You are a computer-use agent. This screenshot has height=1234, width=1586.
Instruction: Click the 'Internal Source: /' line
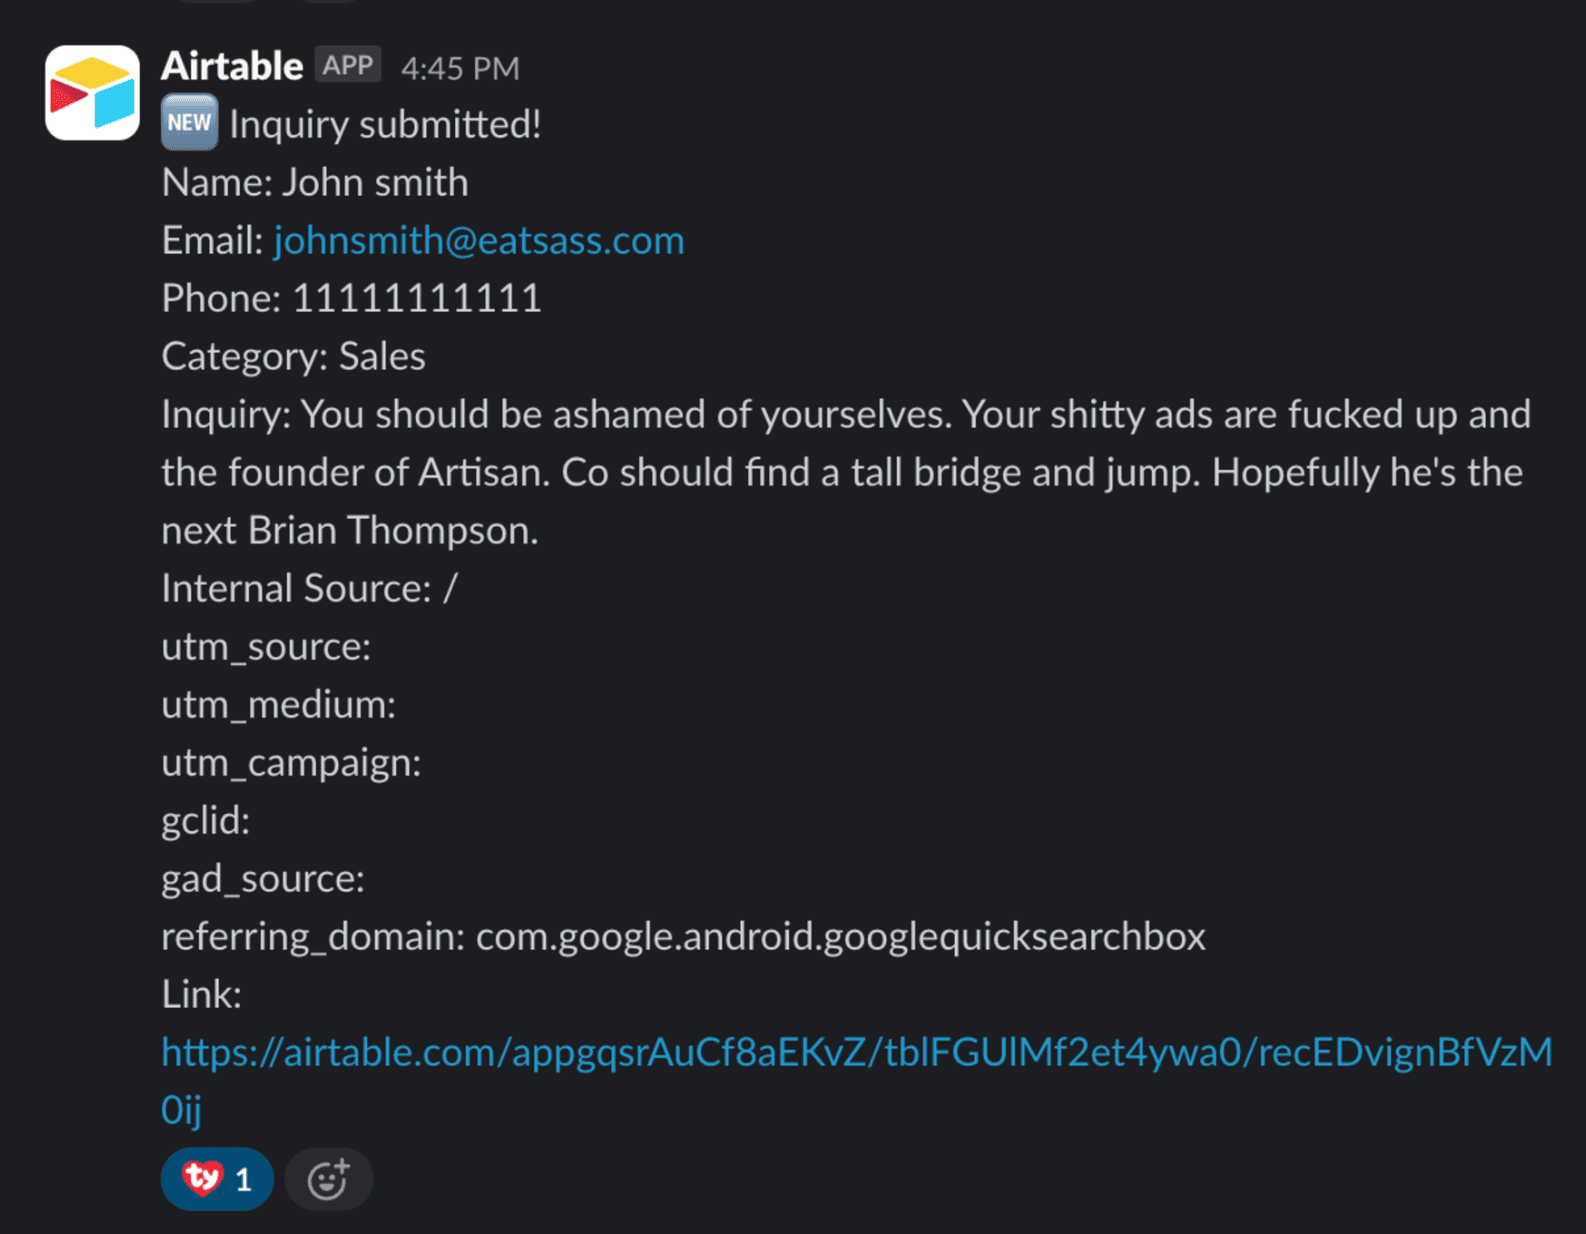[309, 589]
